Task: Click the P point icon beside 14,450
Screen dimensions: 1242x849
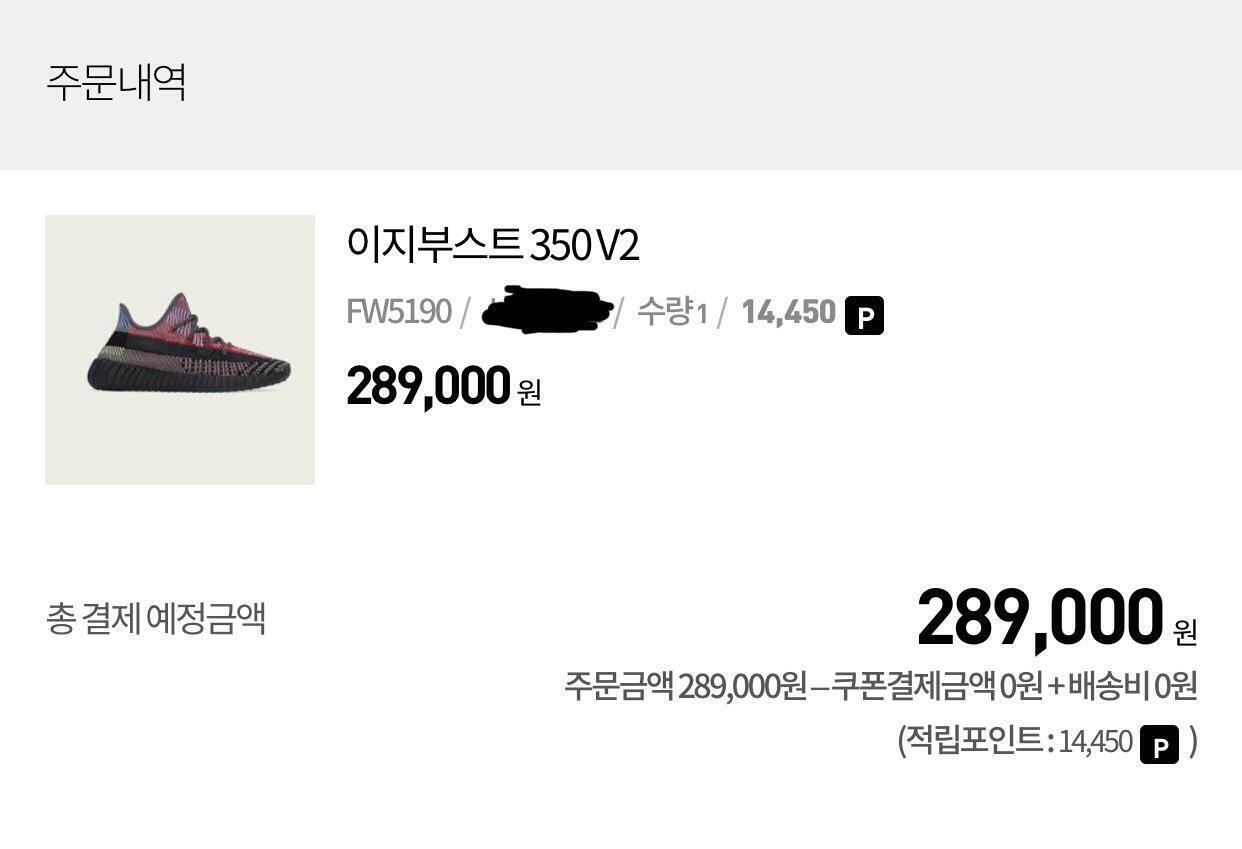Action: pyautogui.click(x=864, y=315)
